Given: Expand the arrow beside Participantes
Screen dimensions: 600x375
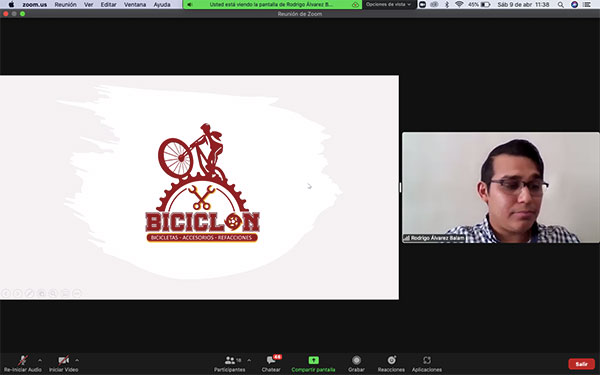Looking at the screenshot, I should coord(249,360).
